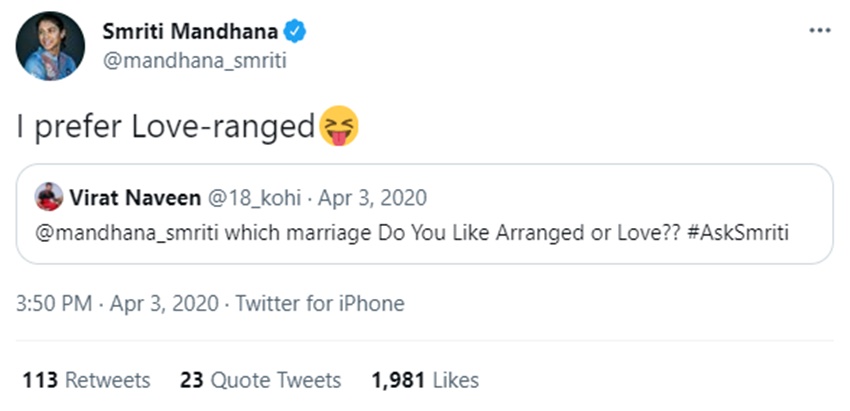Image resolution: width=850 pixels, height=411 pixels.
Task: Click the tongue-out emoji in tweet
Action: (338, 127)
